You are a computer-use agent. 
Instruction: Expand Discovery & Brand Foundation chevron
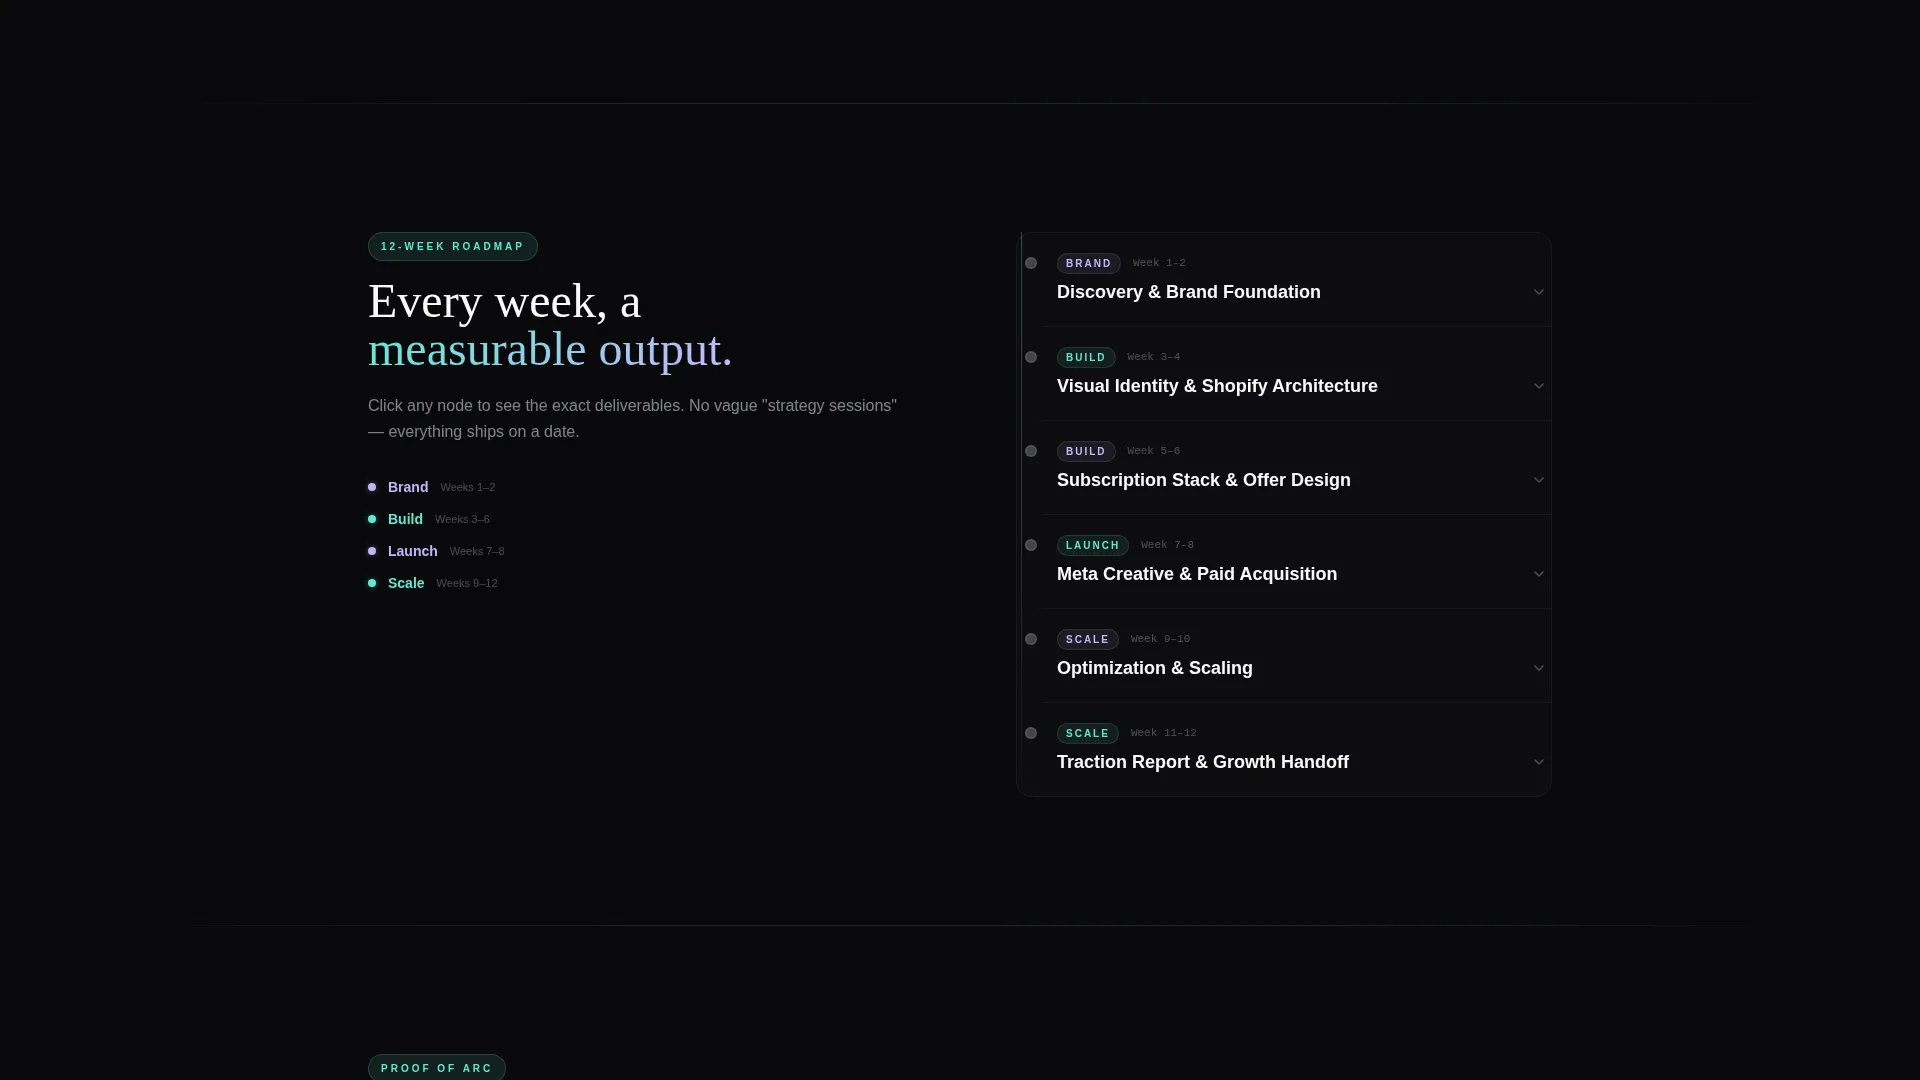(1539, 292)
